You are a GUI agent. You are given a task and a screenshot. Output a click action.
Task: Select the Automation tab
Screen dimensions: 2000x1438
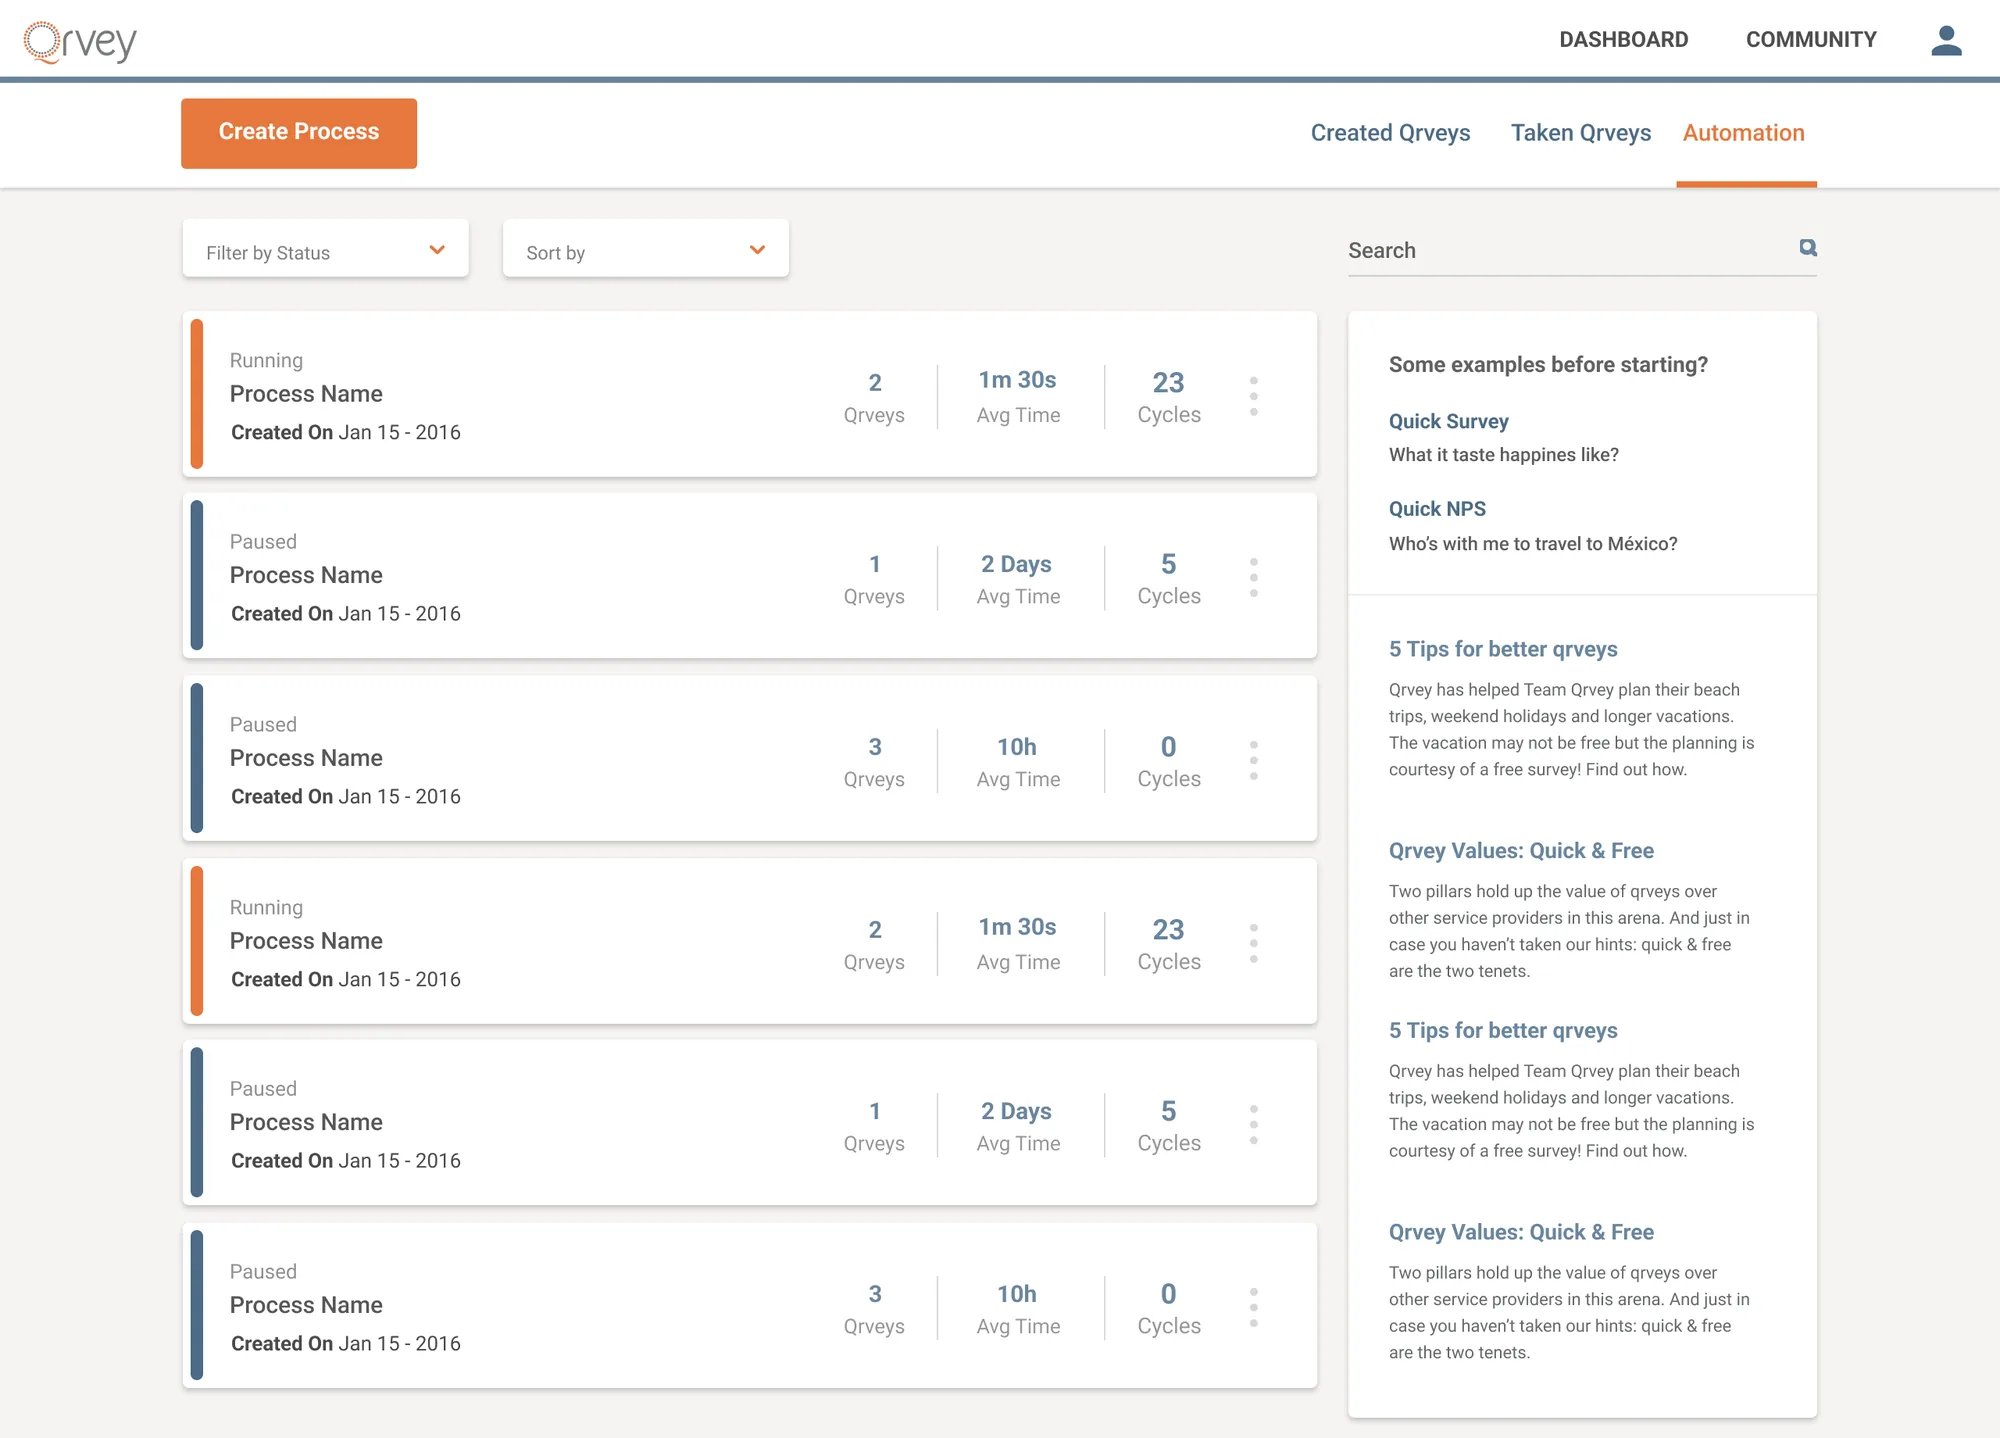coord(1743,133)
